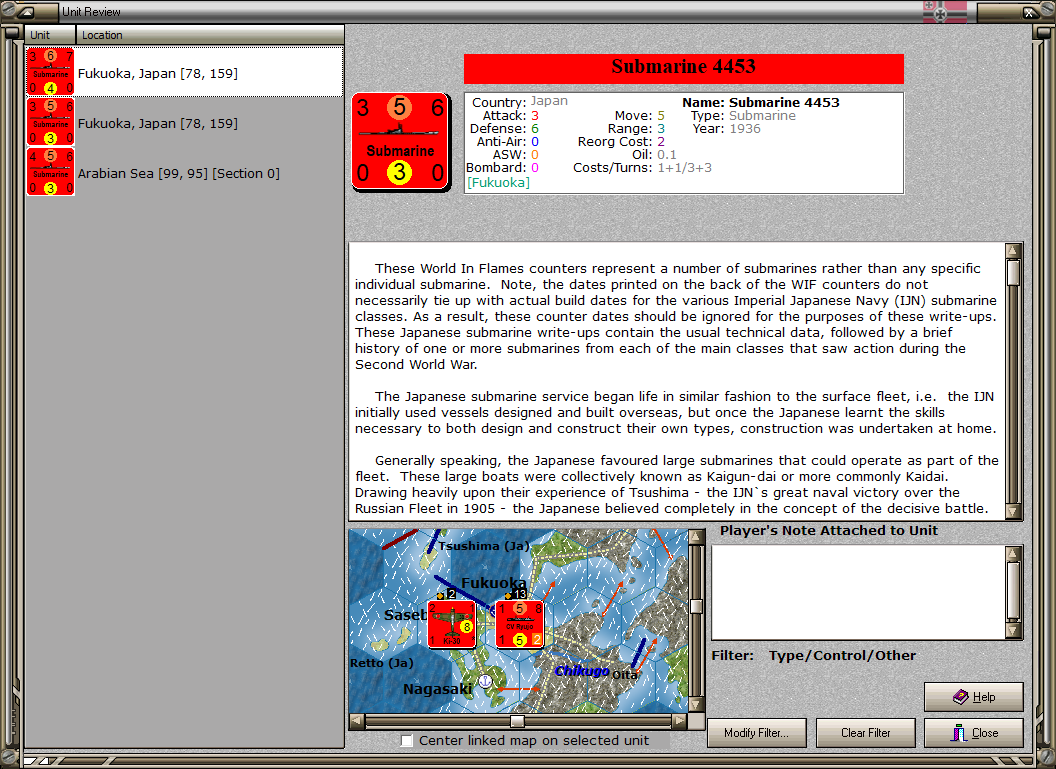Select the 3-6-7 submarine counter at Fukuoka
This screenshot has width=1056, height=769.
tap(51, 71)
